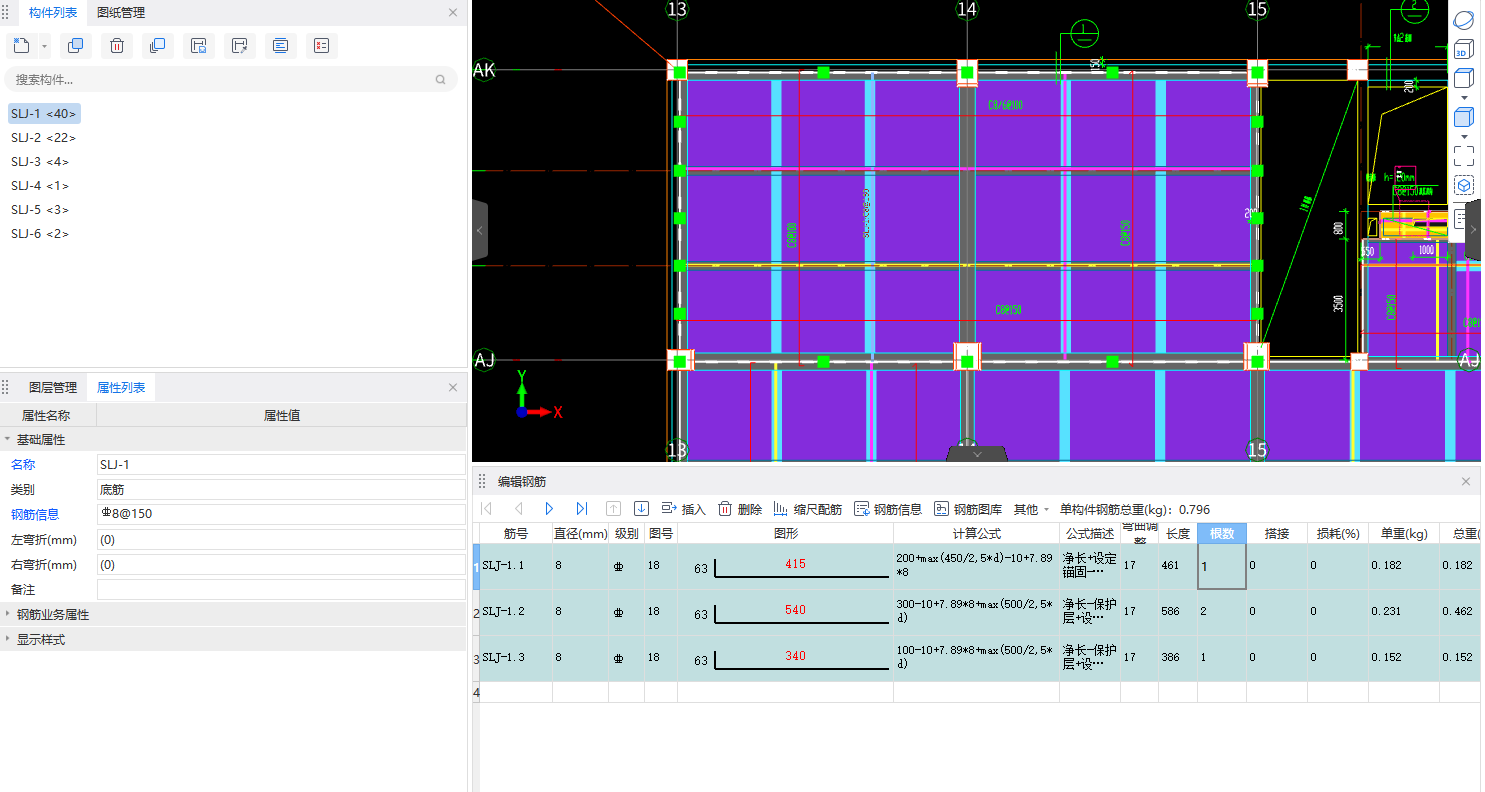This screenshot has height=792, width=1485.
Task: Click the dashed-rectangle fullscreen icon
Action: pyautogui.click(x=1464, y=156)
